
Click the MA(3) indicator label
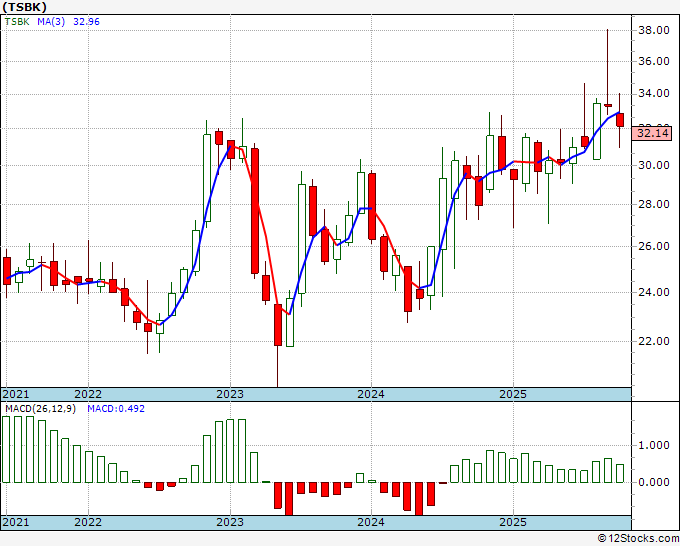click(51, 22)
